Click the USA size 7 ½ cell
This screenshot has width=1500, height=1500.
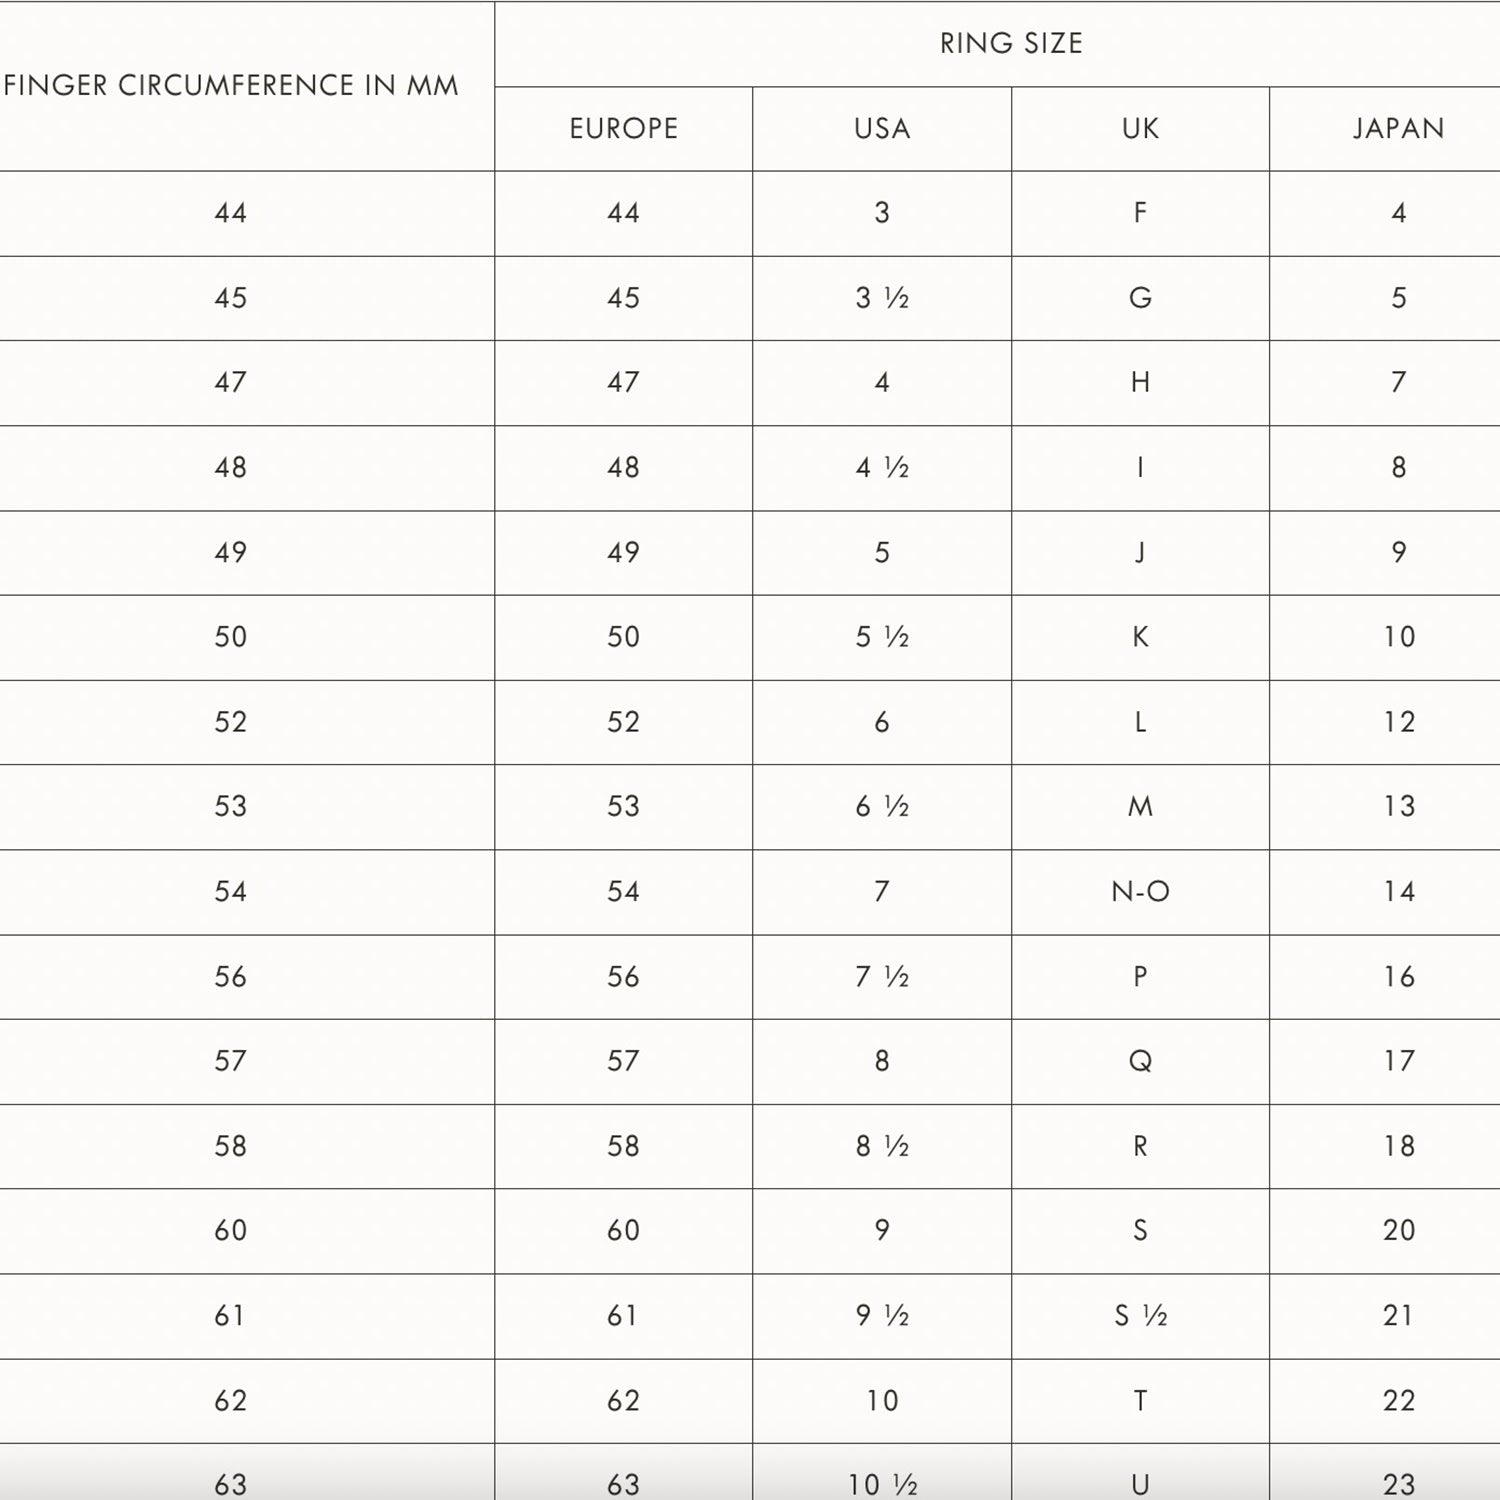882,977
